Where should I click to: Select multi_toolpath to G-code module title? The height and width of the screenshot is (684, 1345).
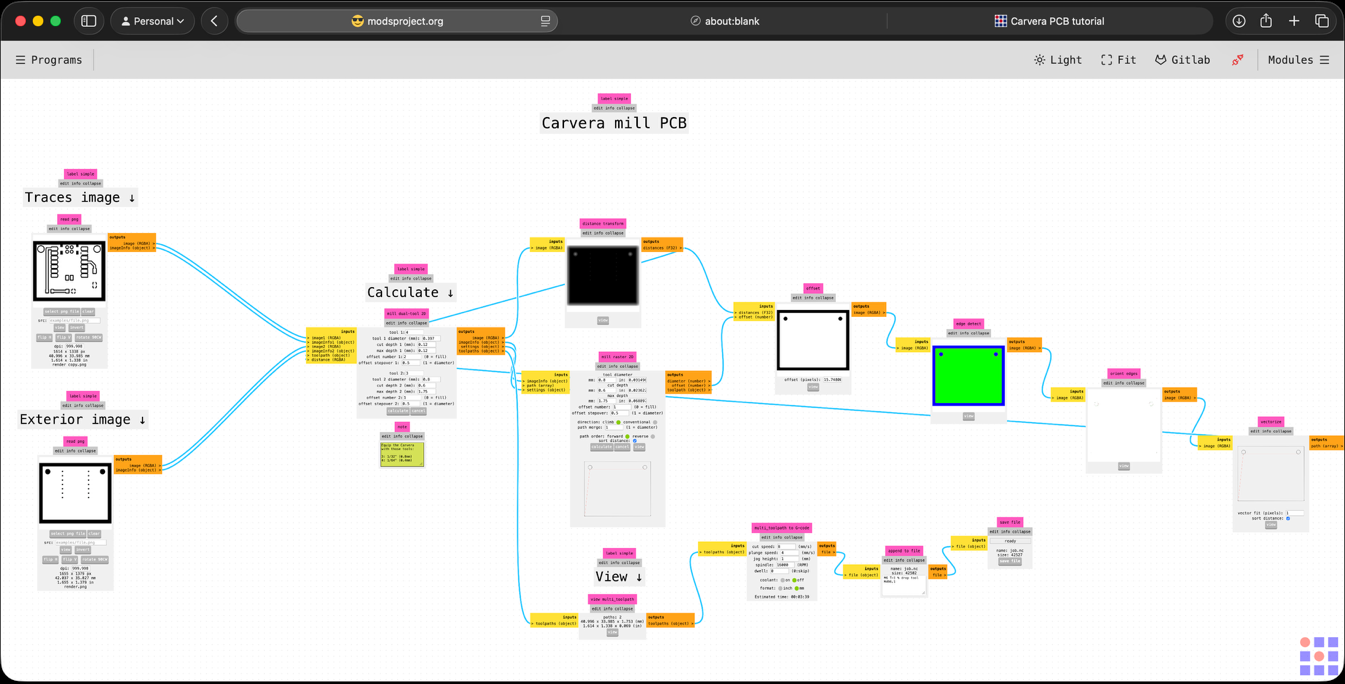click(782, 528)
